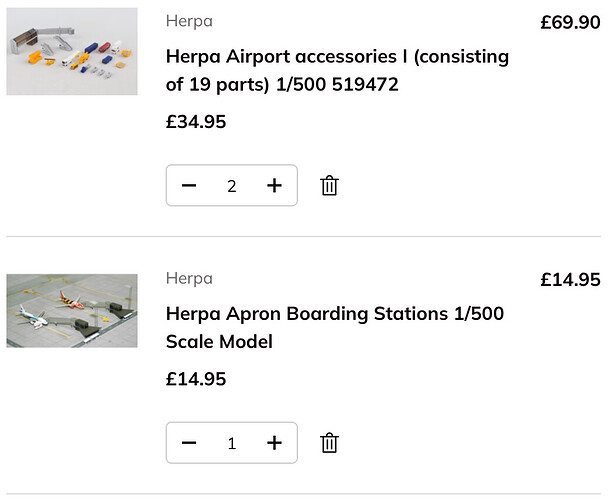This screenshot has width=610, height=500.
Task: Increase quantity of Apron Boarding Stations
Action: pos(274,443)
